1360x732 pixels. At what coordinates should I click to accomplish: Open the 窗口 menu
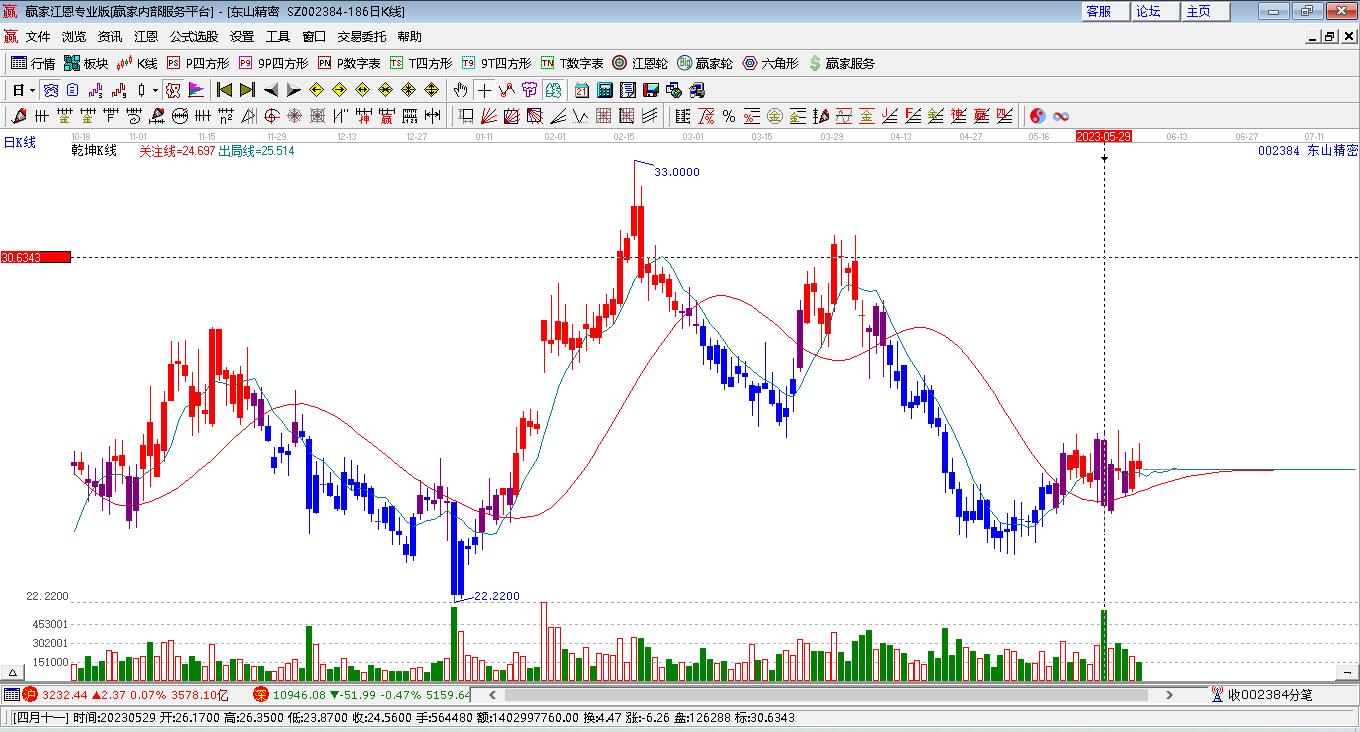coord(314,37)
